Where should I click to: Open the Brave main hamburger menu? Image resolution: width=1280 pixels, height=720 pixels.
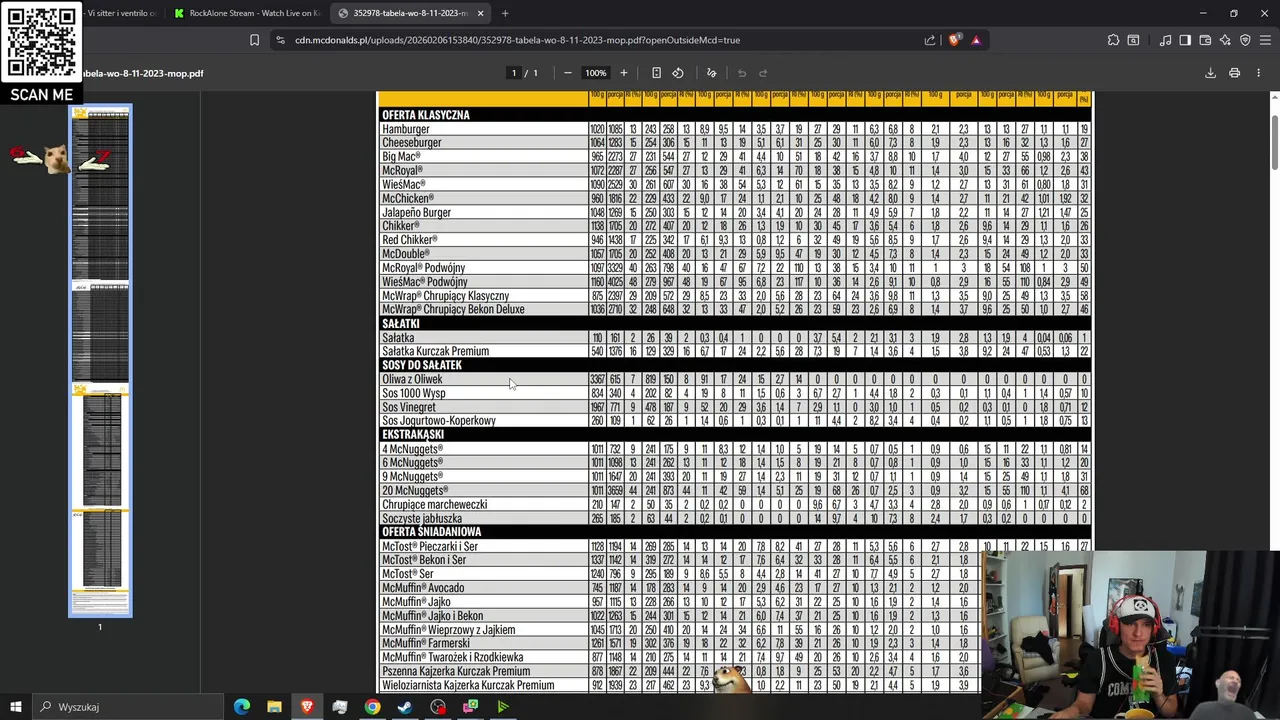[1265, 40]
